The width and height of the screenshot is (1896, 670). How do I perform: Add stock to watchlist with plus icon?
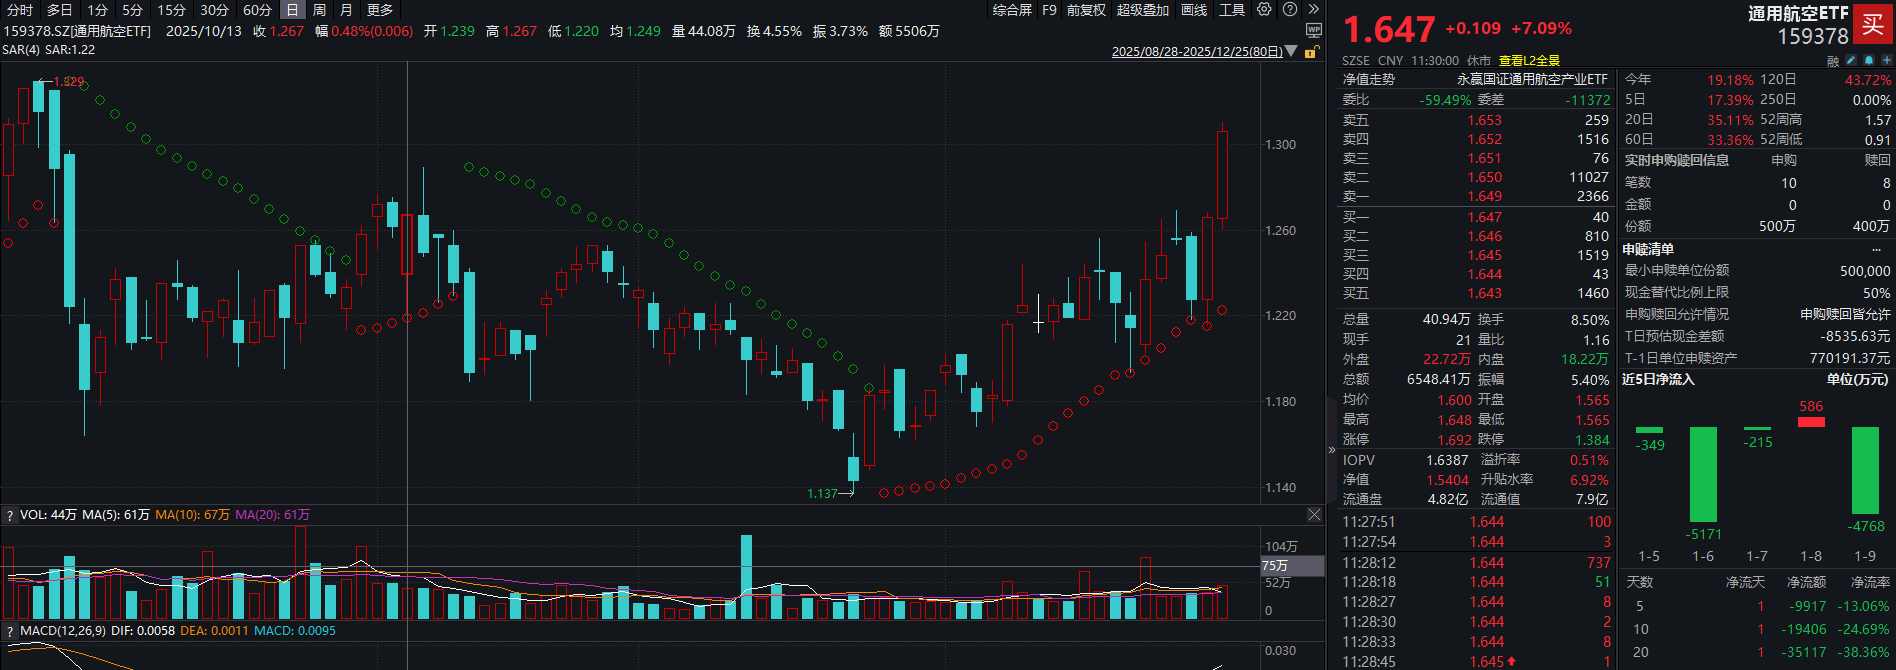coord(1886,61)
